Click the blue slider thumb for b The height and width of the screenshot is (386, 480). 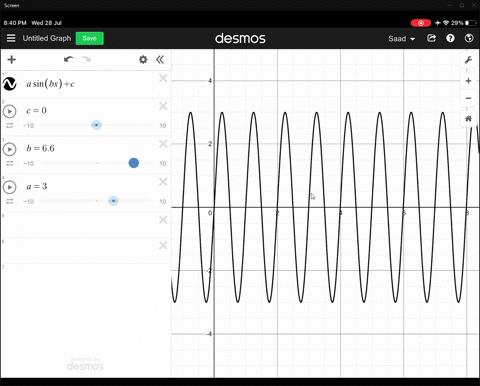134,163
